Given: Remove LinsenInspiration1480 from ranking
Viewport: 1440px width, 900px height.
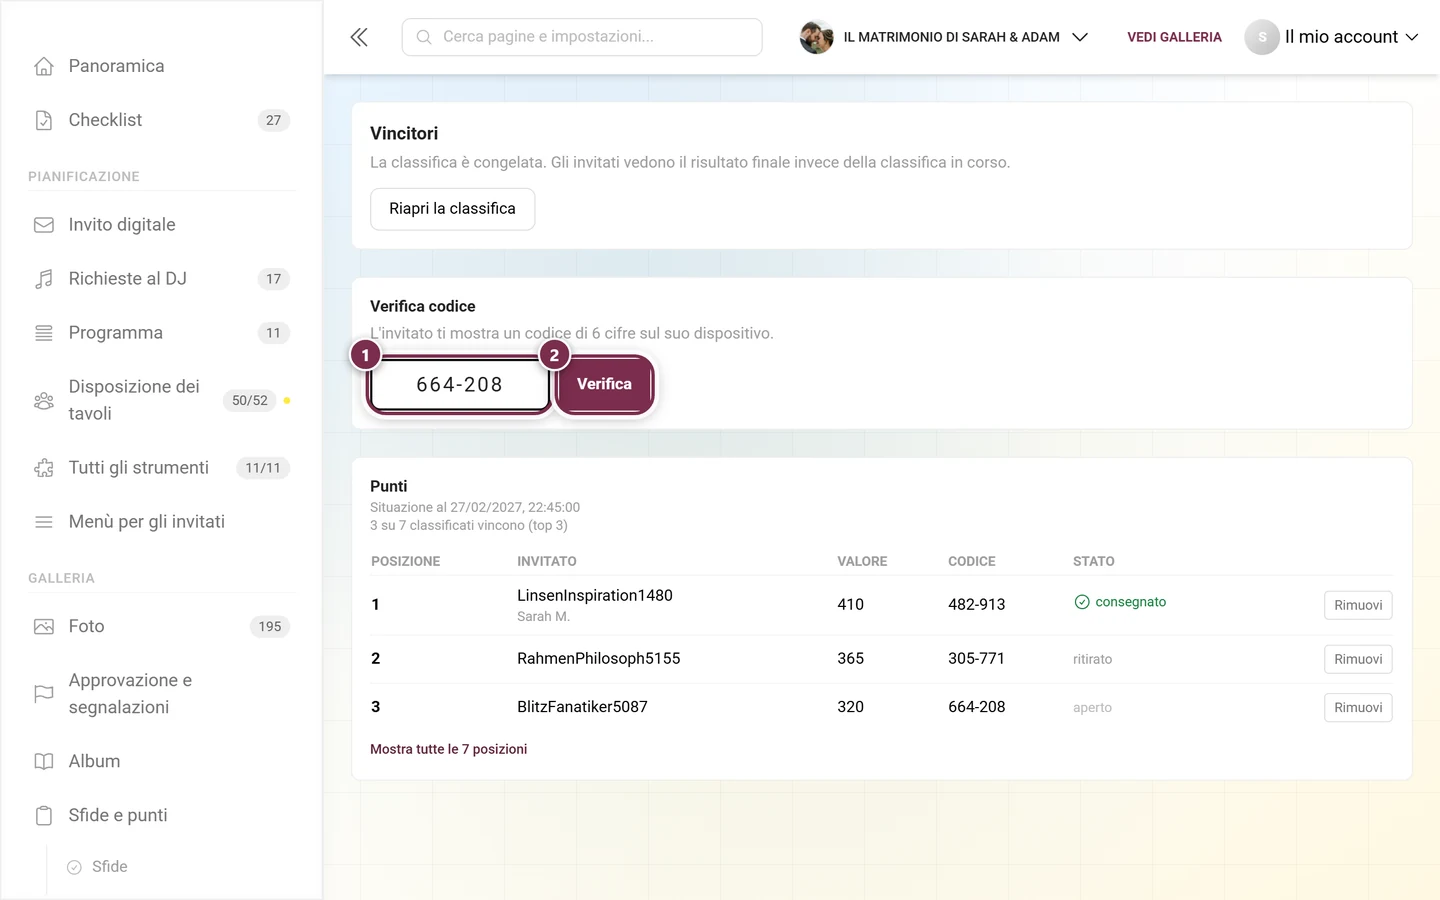Looking at the screenshot, I should coord(1358,605).
